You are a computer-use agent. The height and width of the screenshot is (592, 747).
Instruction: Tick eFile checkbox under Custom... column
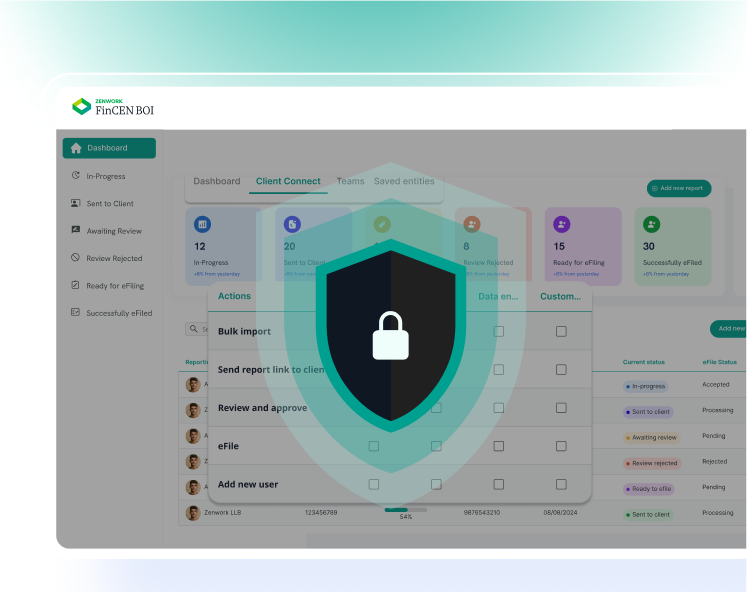561,446
